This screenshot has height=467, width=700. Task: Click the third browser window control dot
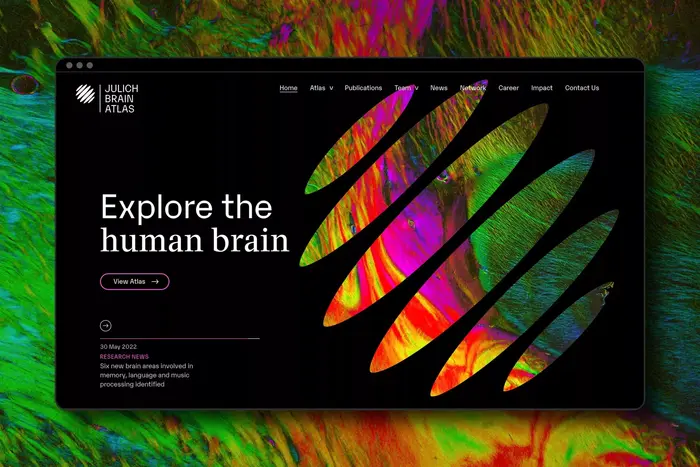pyautogui.click(x=90, y=65)
